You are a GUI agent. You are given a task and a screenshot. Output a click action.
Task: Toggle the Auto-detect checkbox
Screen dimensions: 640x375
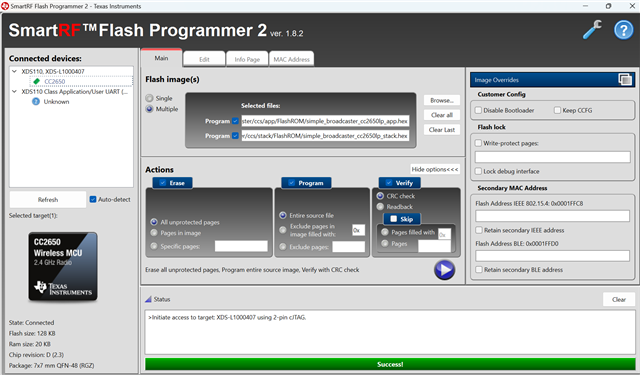(93, 200)
